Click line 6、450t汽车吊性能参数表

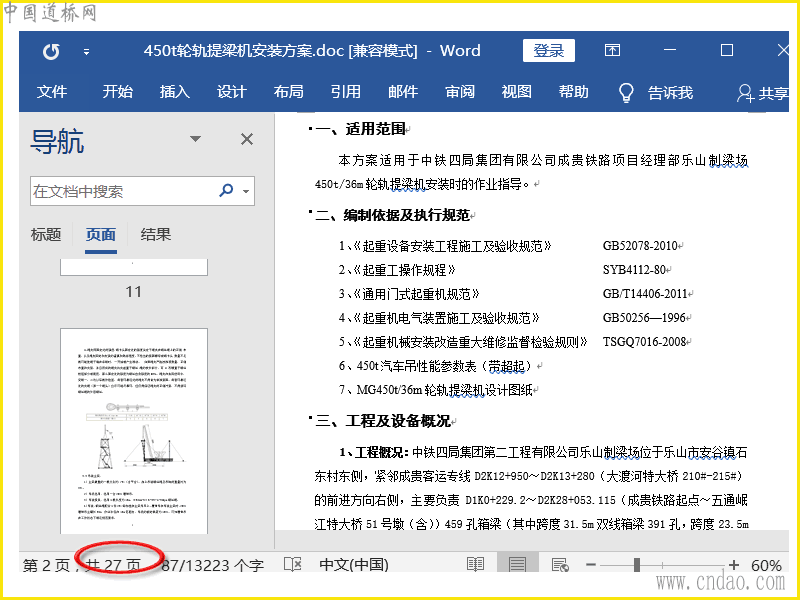pos(438,366)
